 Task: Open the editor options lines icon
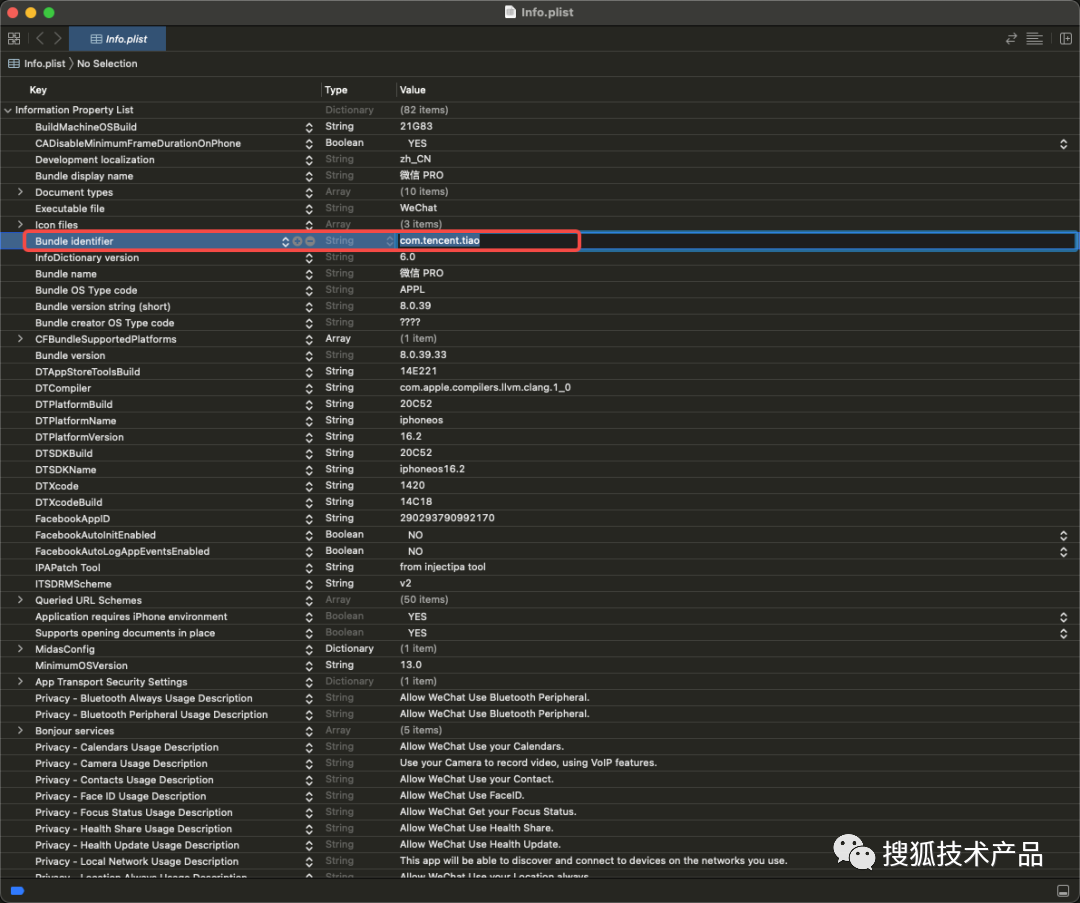[1035, 39]
